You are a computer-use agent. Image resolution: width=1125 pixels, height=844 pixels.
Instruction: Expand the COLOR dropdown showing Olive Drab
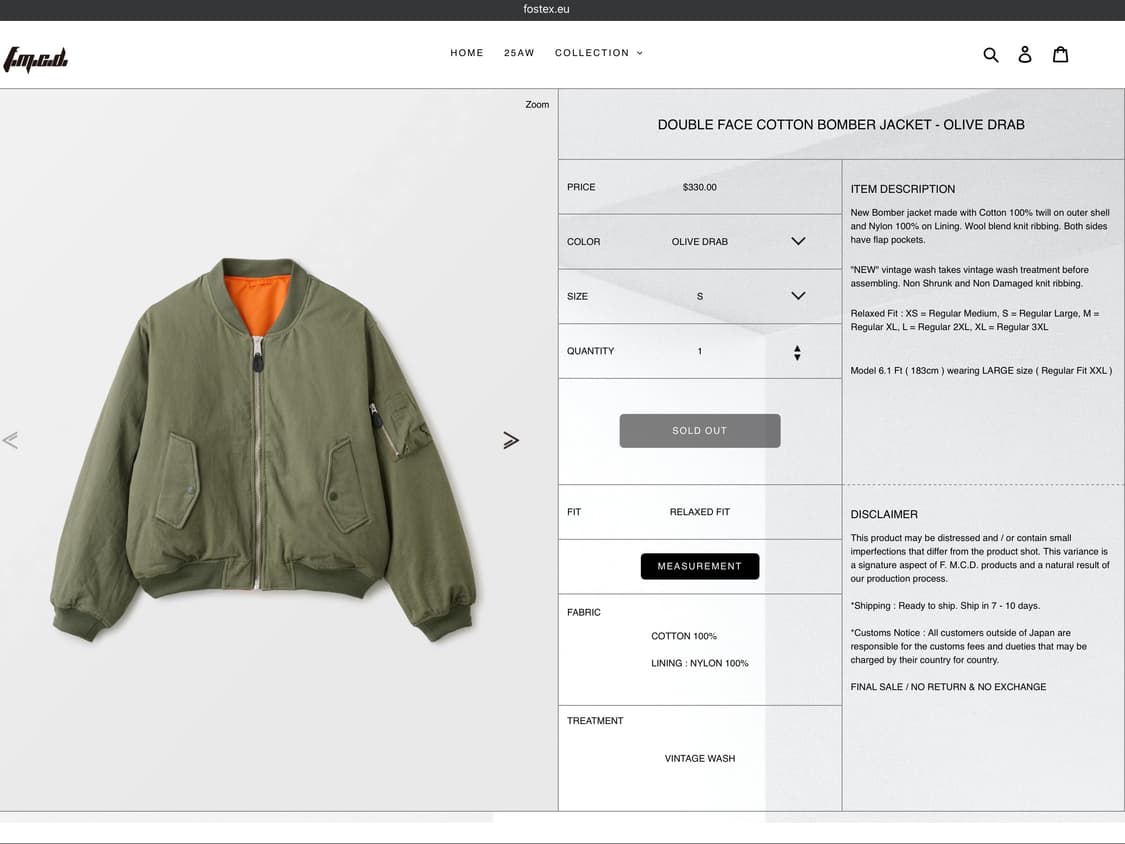[x=797, y=241]
